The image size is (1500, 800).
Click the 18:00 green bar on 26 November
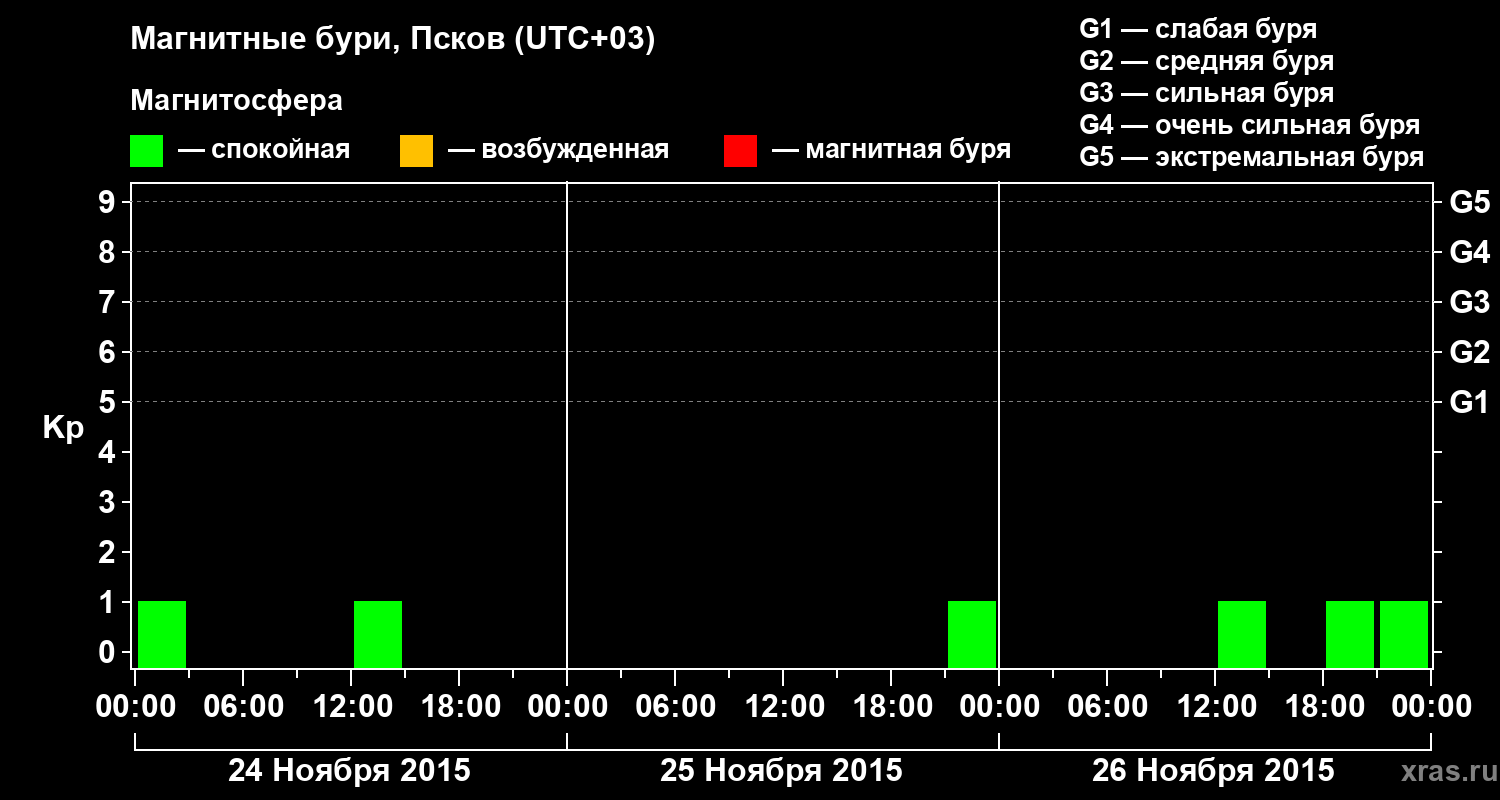(1350, 634)
